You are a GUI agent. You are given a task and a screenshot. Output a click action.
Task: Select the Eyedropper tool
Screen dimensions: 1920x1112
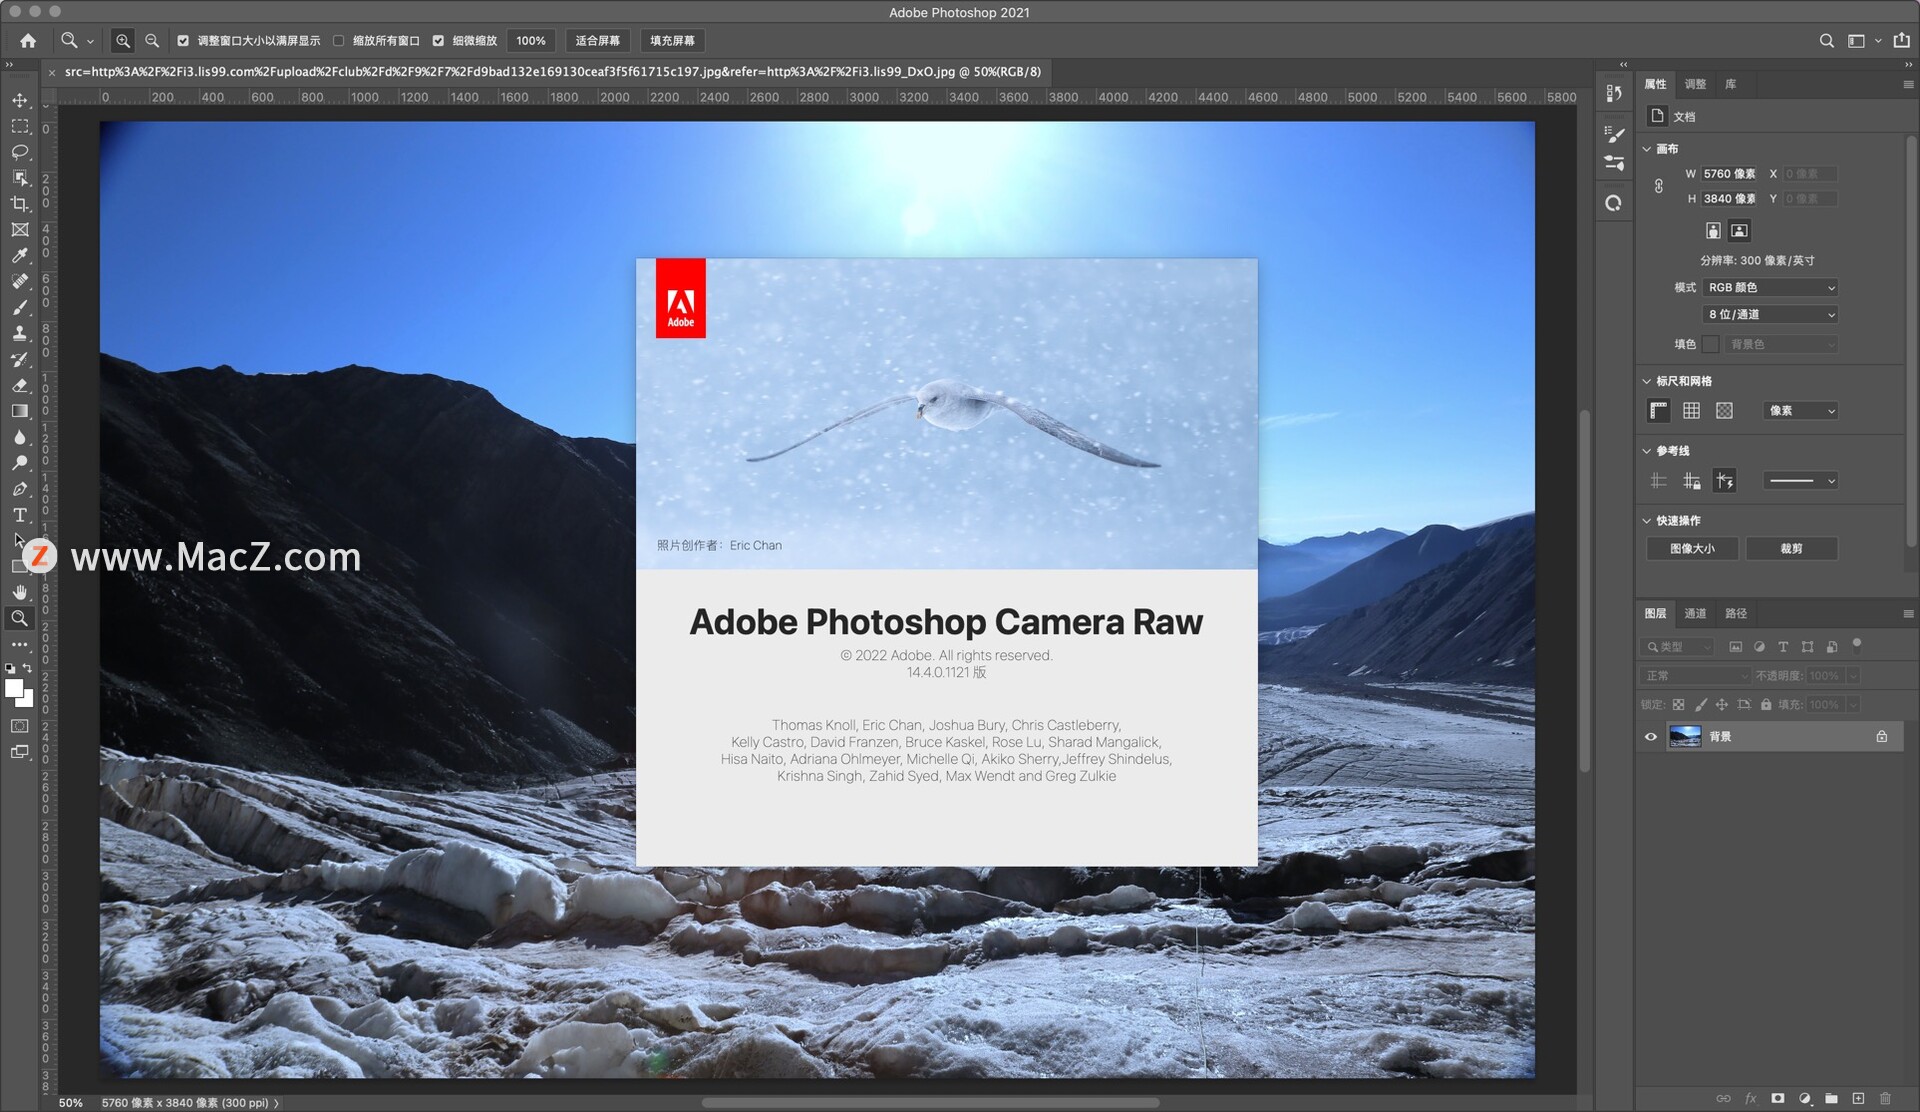coord(20,256)
